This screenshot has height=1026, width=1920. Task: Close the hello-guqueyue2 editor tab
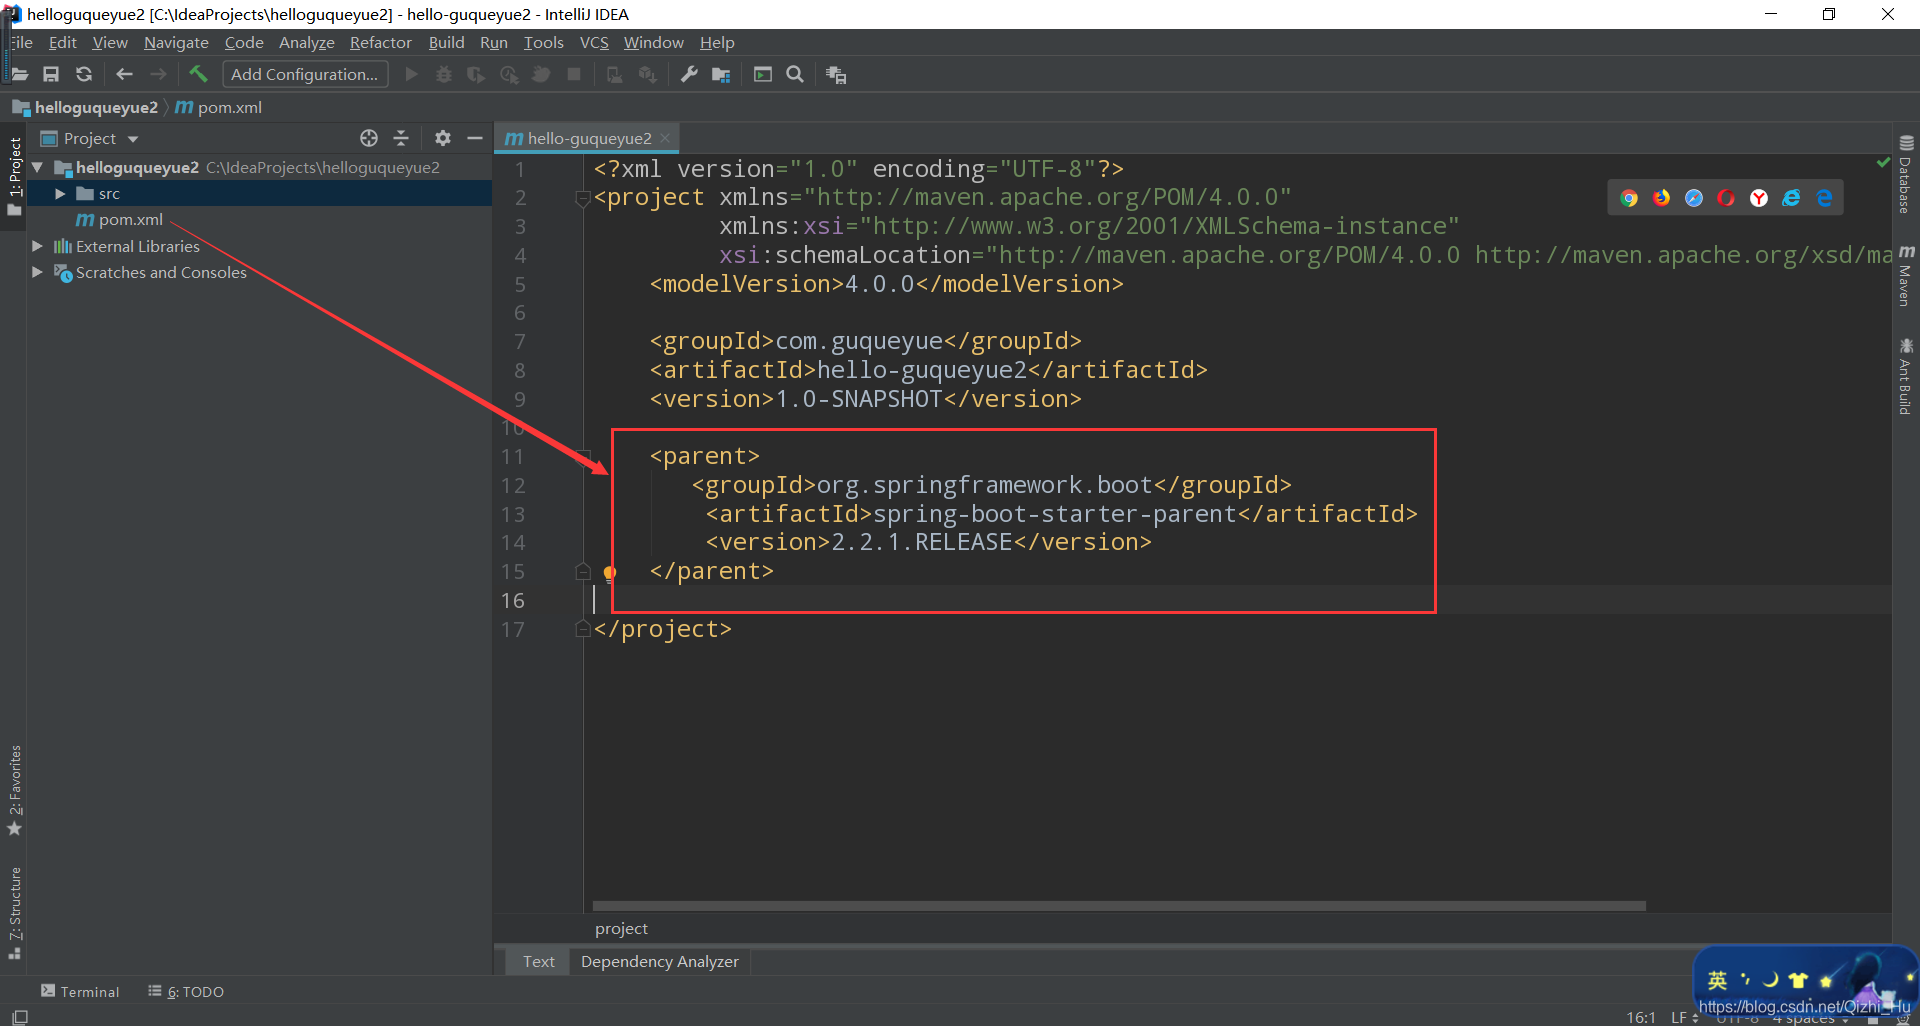(x=665, y=138)
